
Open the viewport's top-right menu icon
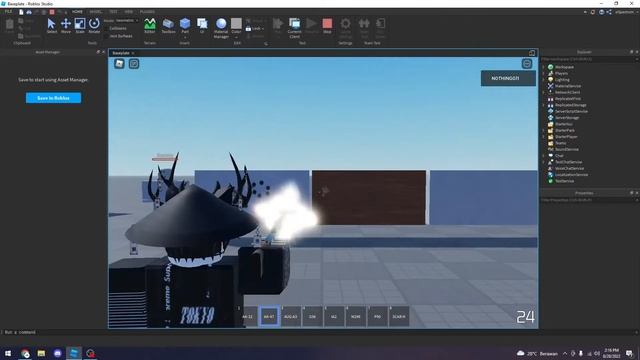(527, 64)
